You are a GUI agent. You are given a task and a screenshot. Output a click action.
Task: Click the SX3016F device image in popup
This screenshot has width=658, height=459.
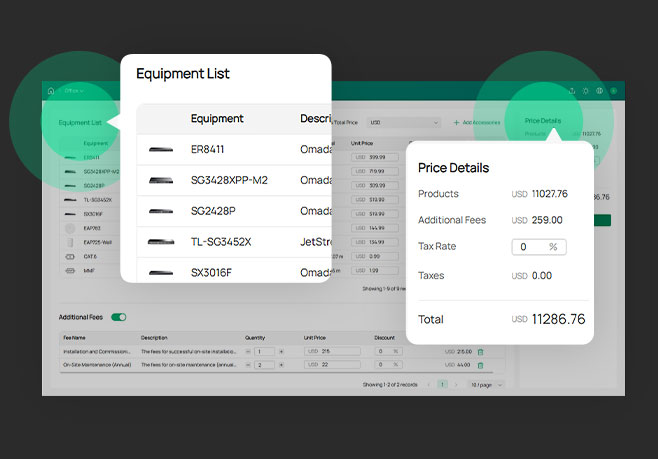[x=161, y=273]
